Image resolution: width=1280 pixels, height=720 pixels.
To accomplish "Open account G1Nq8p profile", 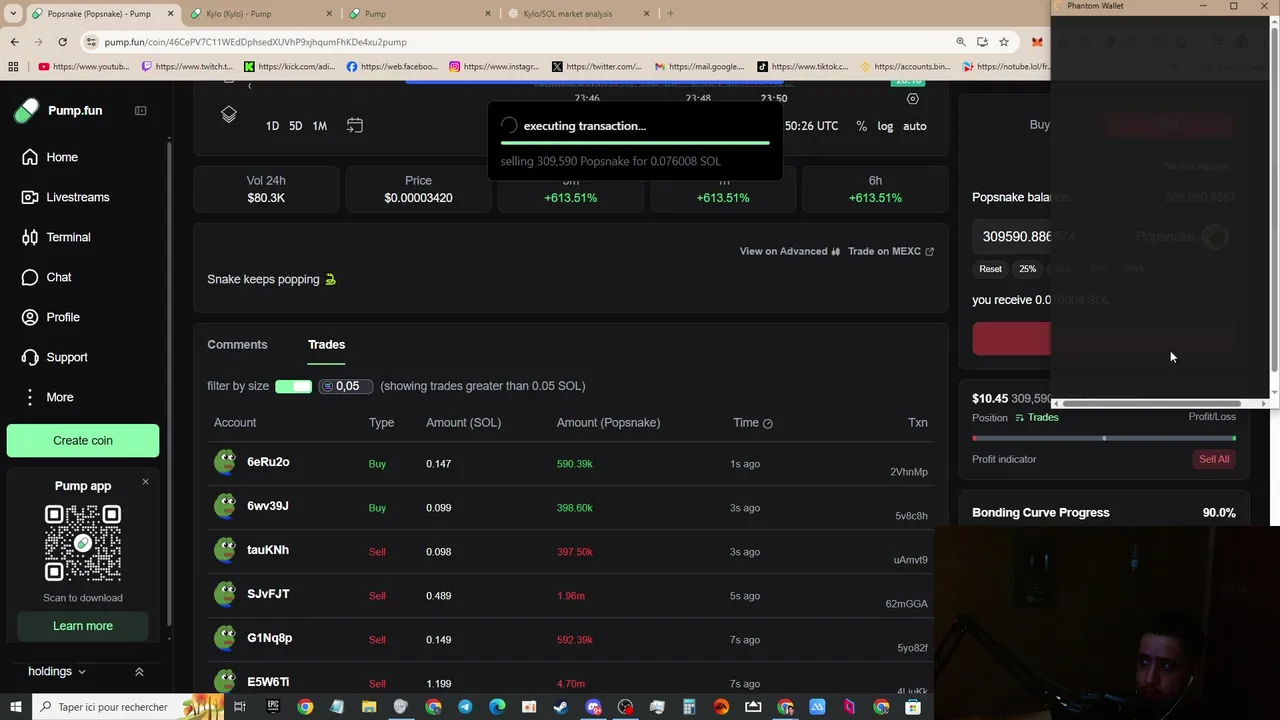I will coord(269,638).
